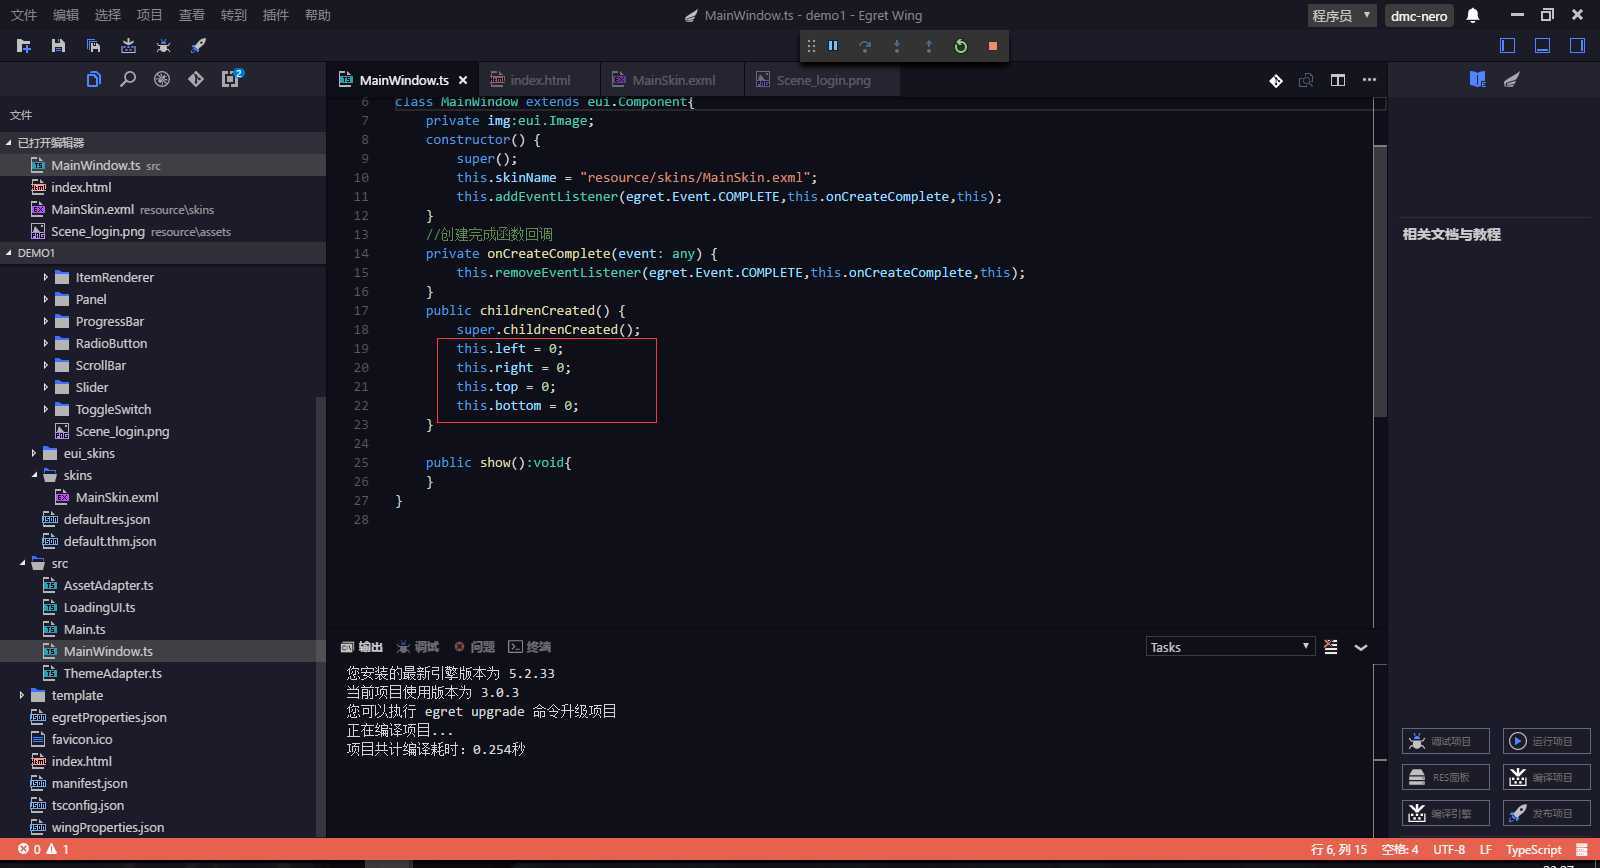
Task: Switch to the 问题 panel tab
Action: tap(474, 647)
